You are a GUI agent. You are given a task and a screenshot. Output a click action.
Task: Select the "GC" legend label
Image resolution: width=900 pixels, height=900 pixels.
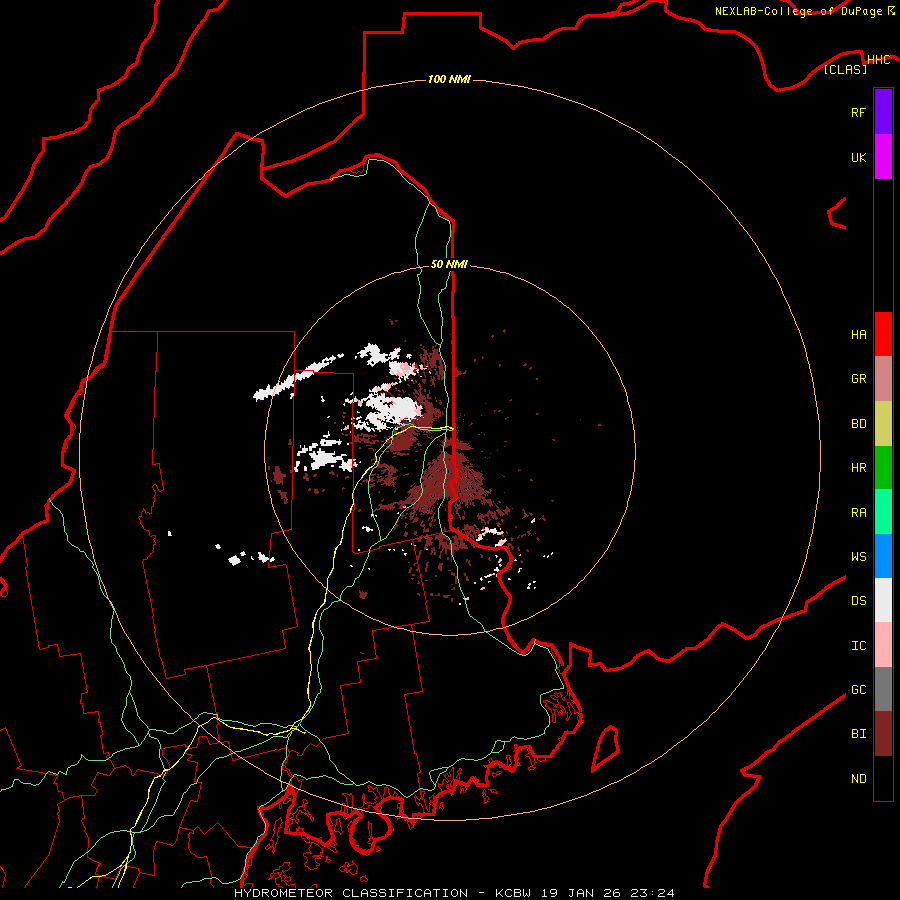click(x=858, y=690)
